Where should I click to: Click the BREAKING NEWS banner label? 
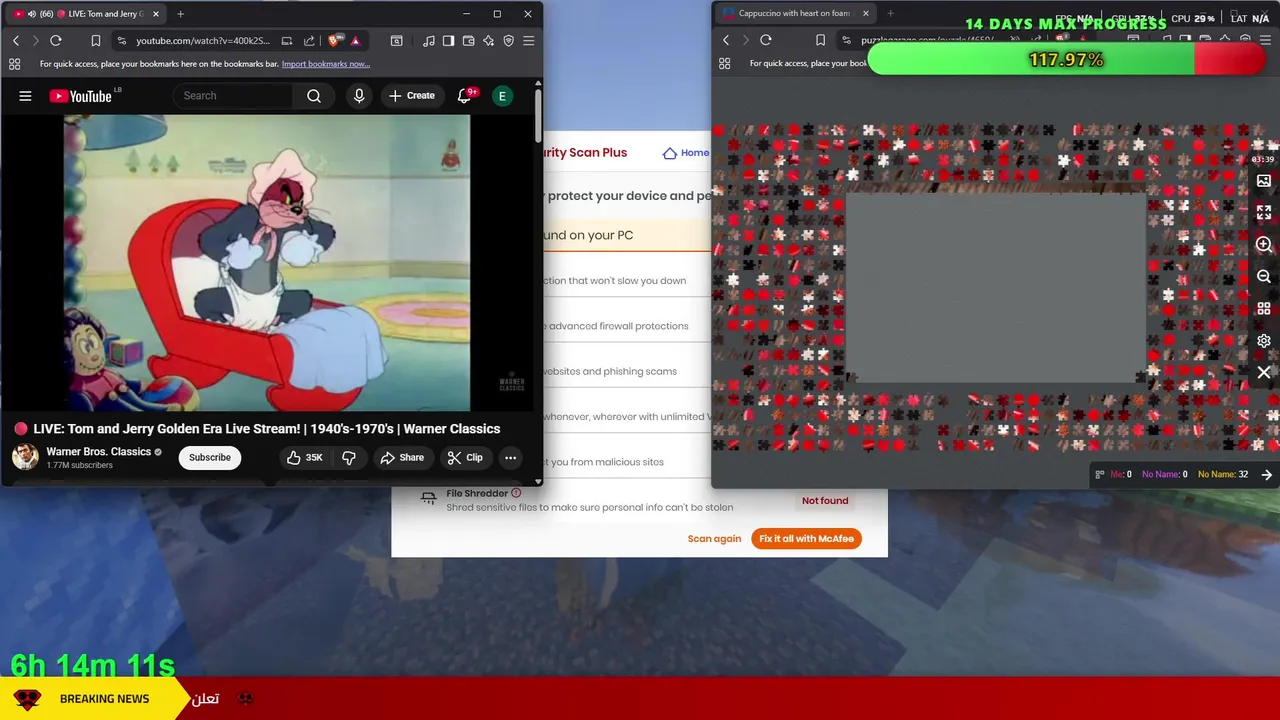[x=104, y=699]
